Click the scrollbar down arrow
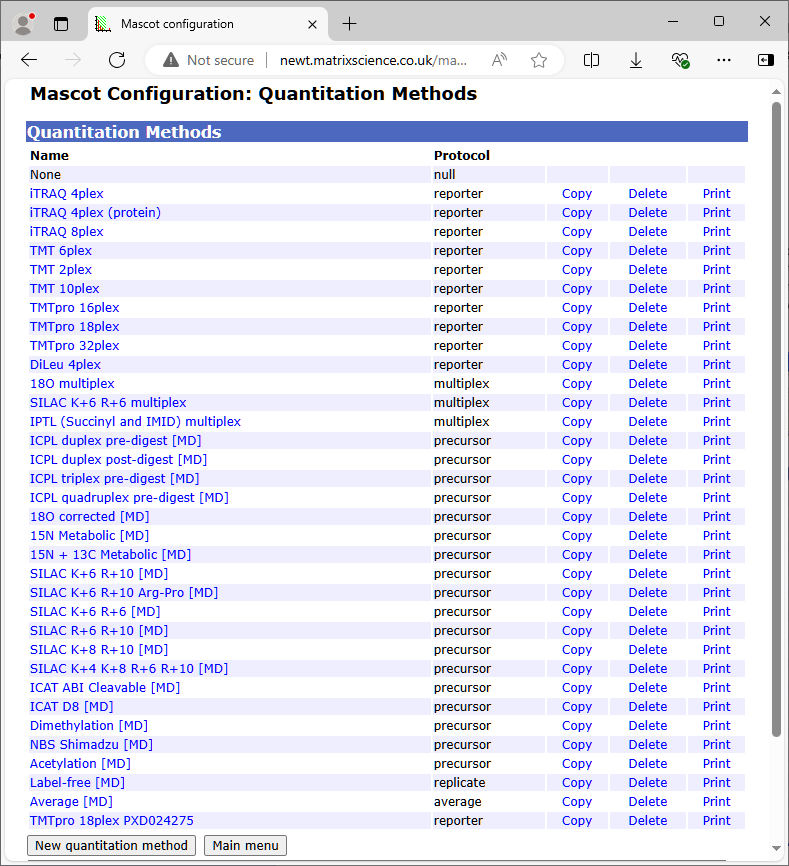This screenshot has height=866, width=789. pyautogui.click(x=776, y=848)
